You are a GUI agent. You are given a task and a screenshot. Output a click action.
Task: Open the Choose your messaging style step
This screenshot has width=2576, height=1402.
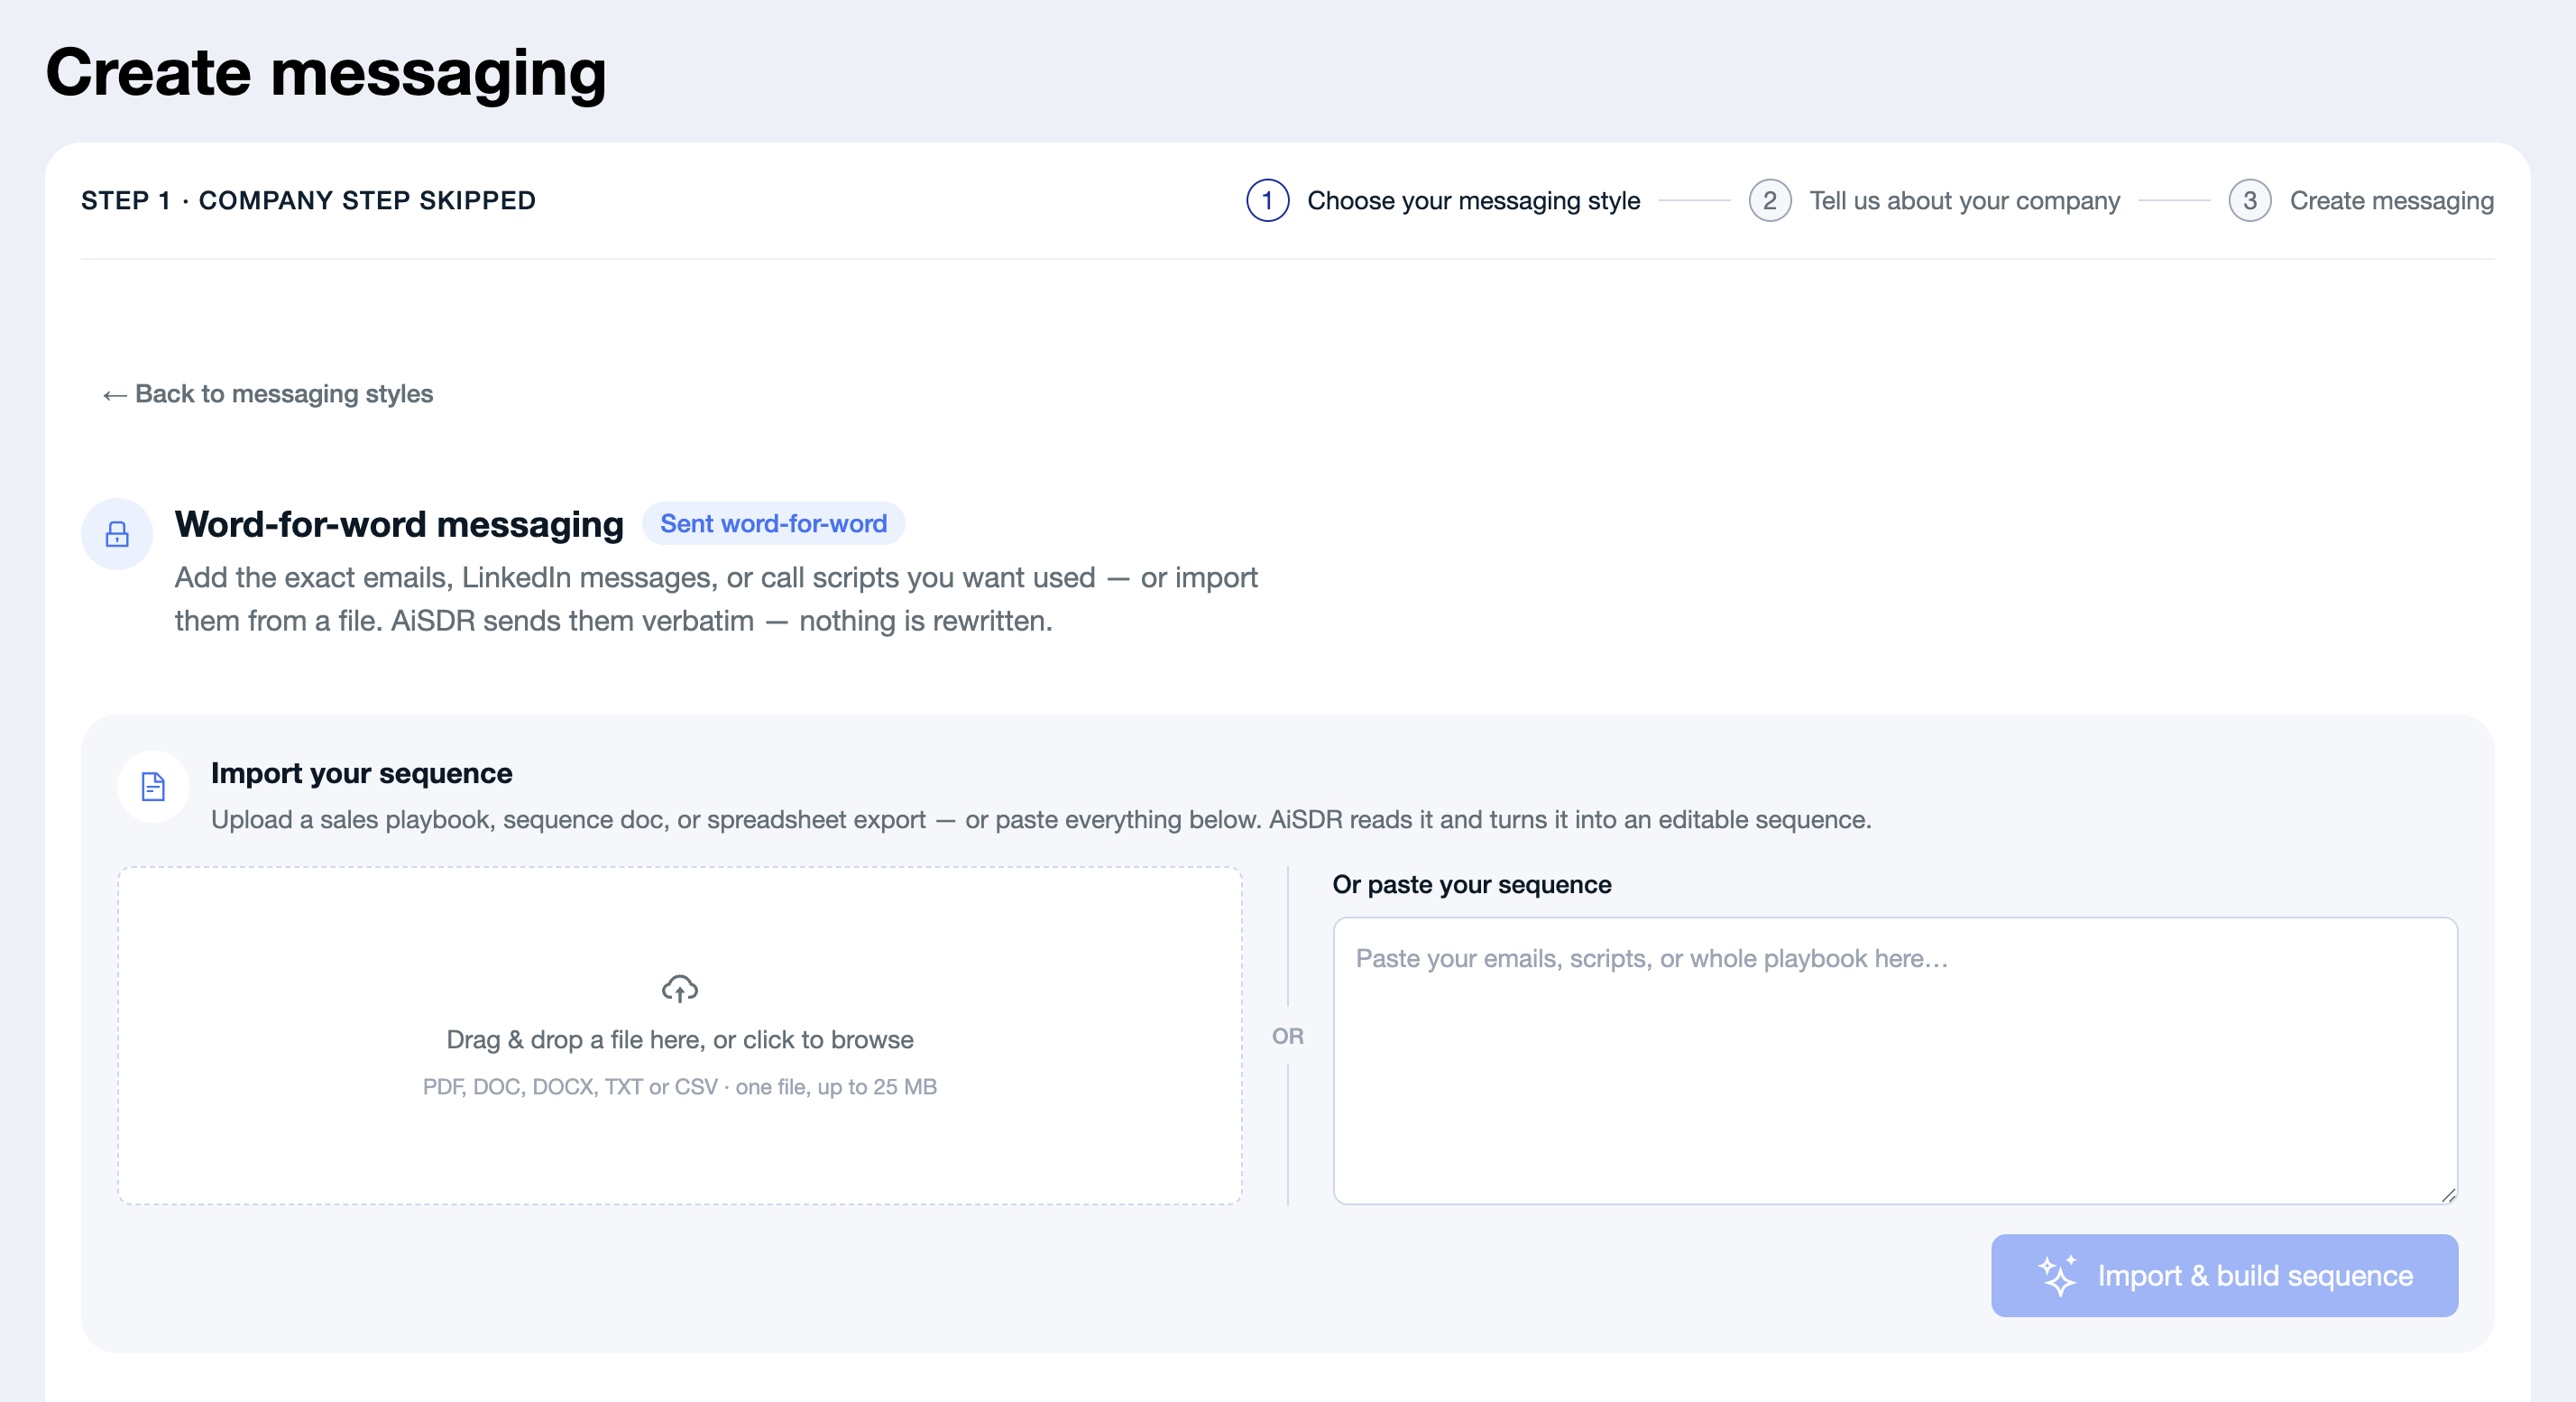pos(1473,201)
